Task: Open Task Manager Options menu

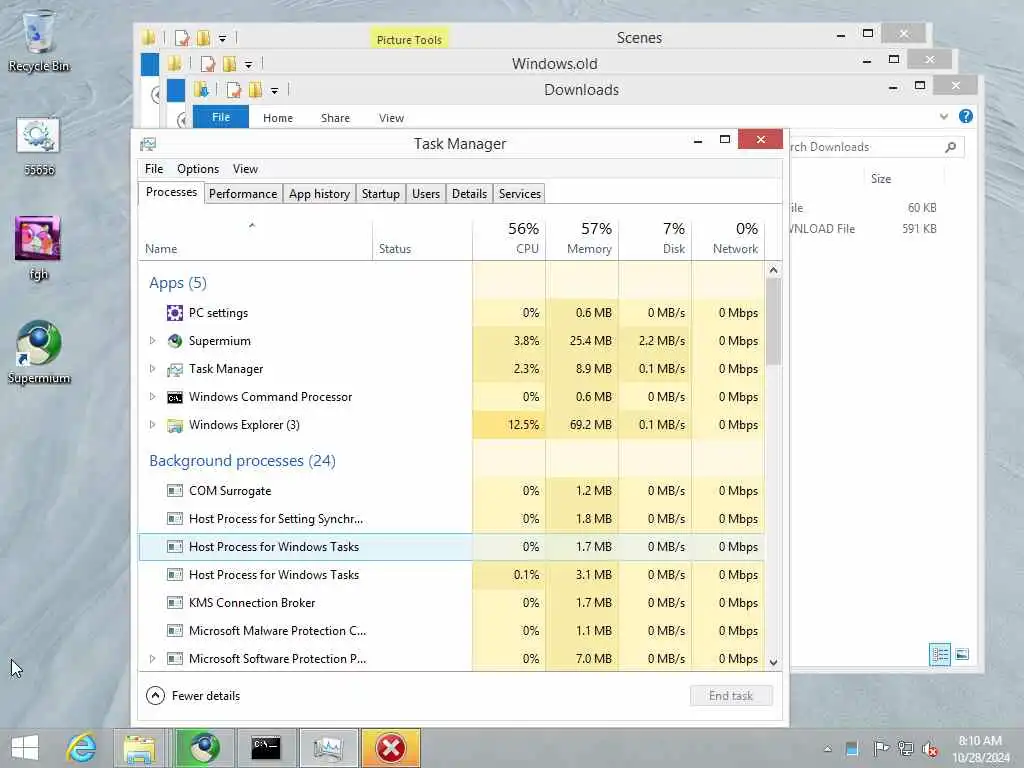Action: click(198, 169)
